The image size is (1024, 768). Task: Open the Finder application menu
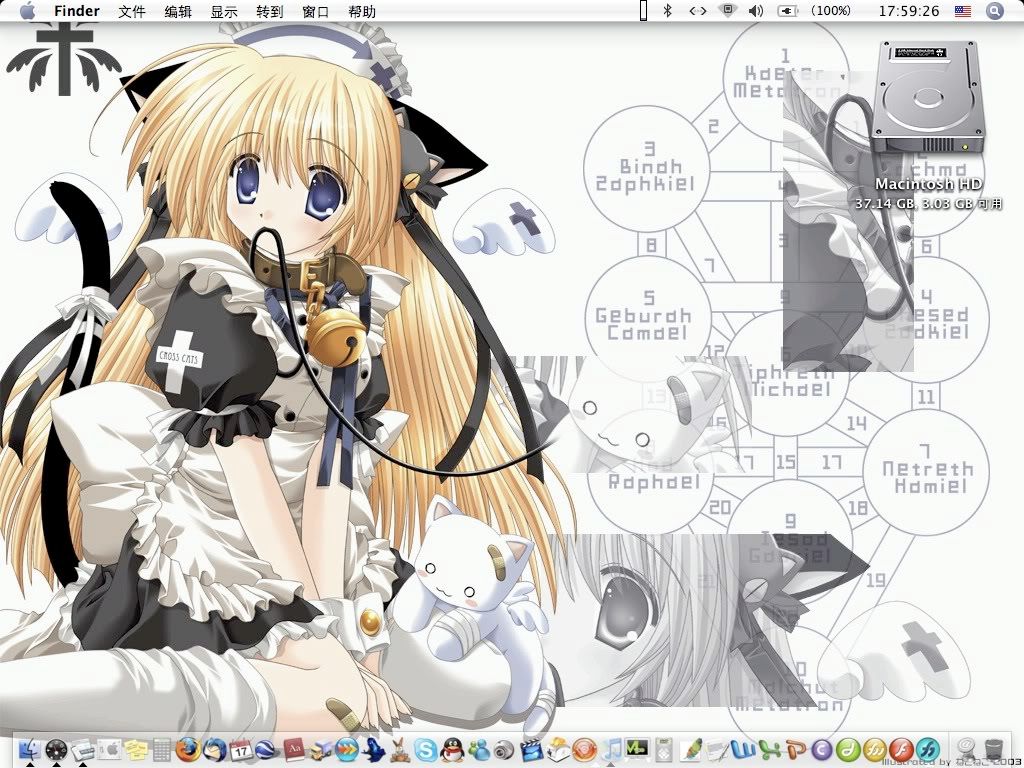click(77, 11)
